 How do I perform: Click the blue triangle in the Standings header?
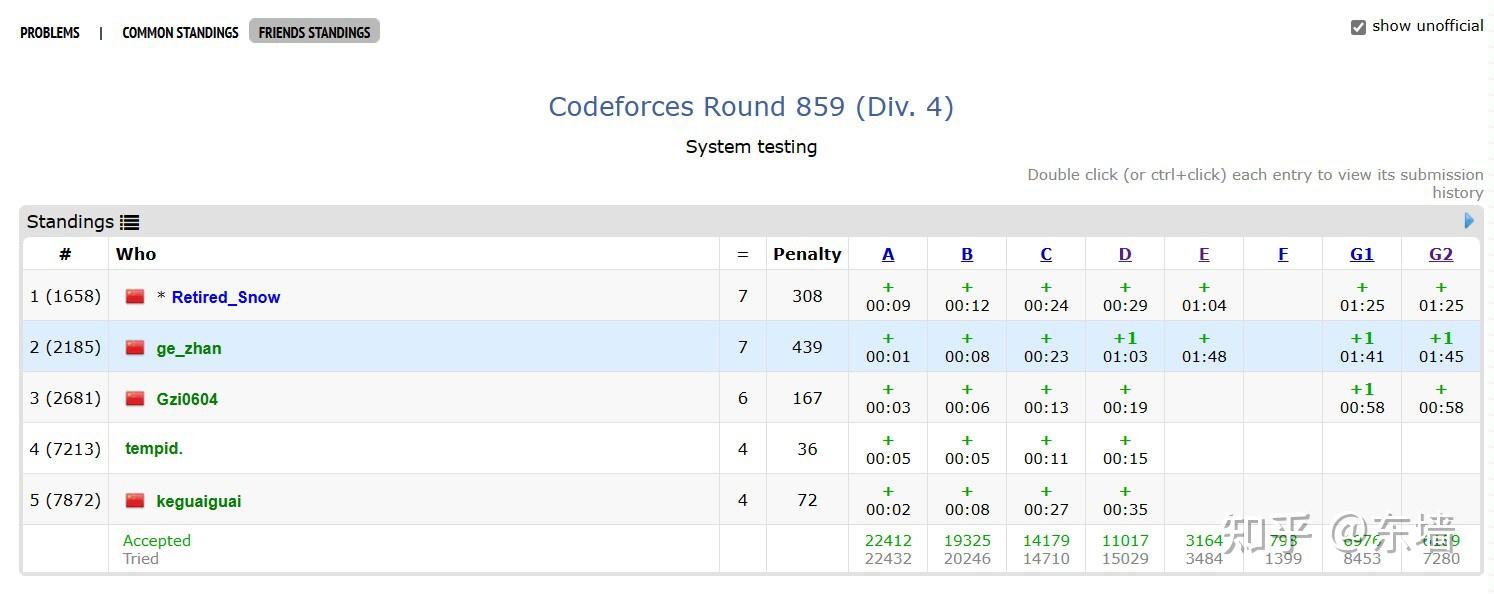click(x=1469, y=220)
